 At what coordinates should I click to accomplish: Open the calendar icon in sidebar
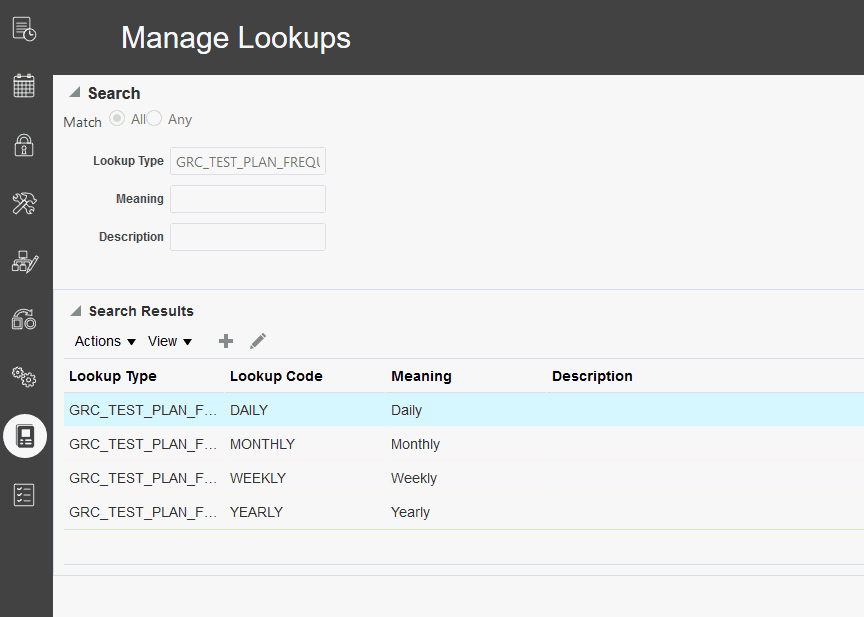[x=24, y=85]
